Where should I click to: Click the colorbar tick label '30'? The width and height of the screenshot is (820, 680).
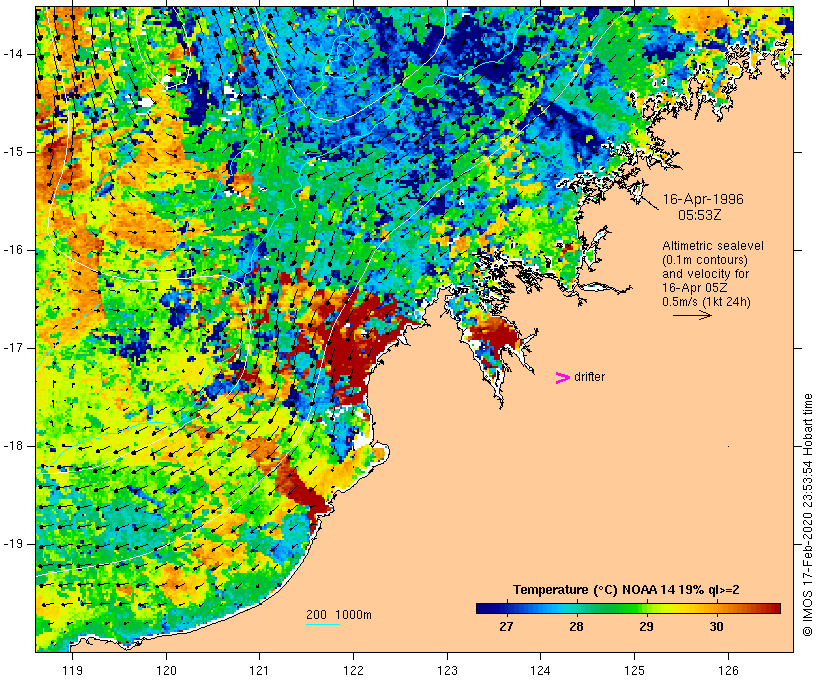716,627
